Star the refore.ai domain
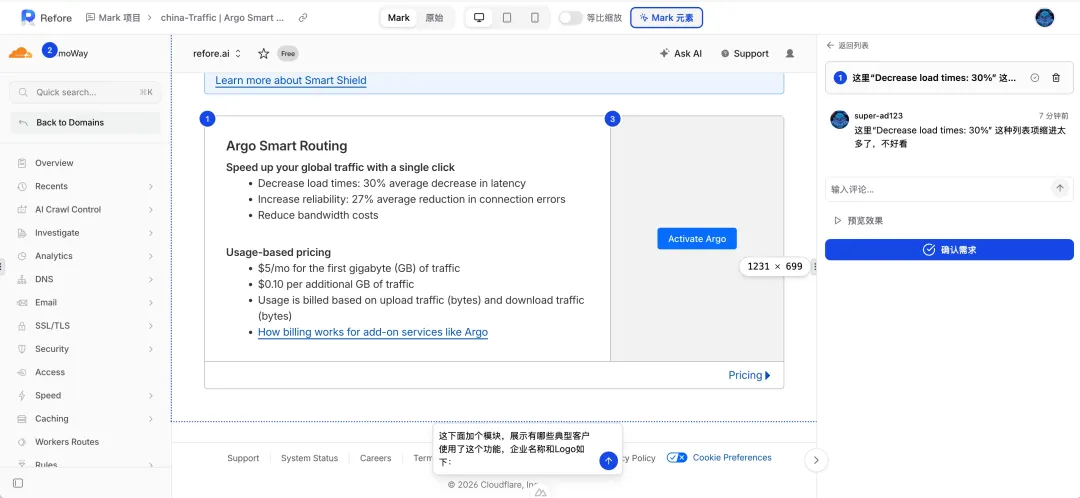The width and height of the screenshot is (1080, 498). (x=263, y=53)
